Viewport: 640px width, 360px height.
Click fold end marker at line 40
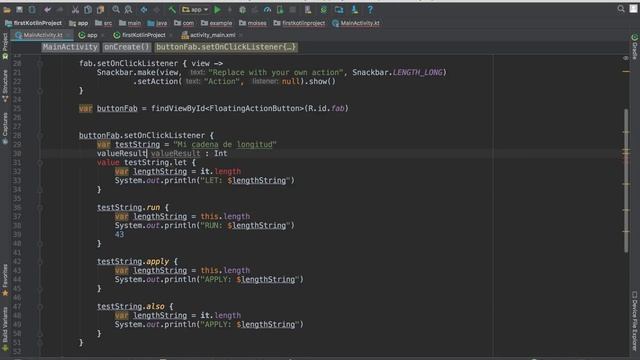coord(40,243)
